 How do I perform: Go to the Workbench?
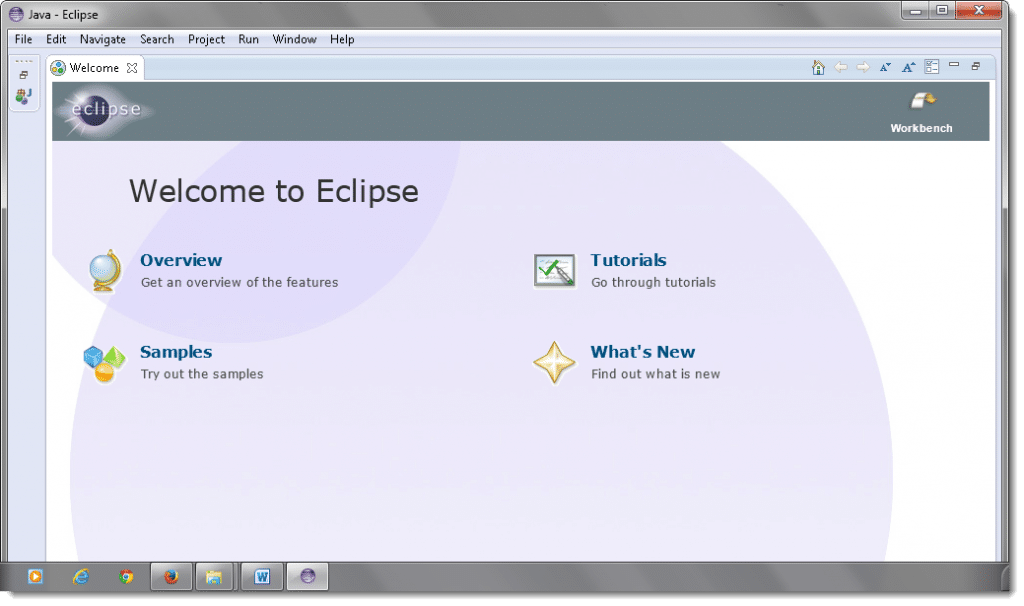(921, 111)
